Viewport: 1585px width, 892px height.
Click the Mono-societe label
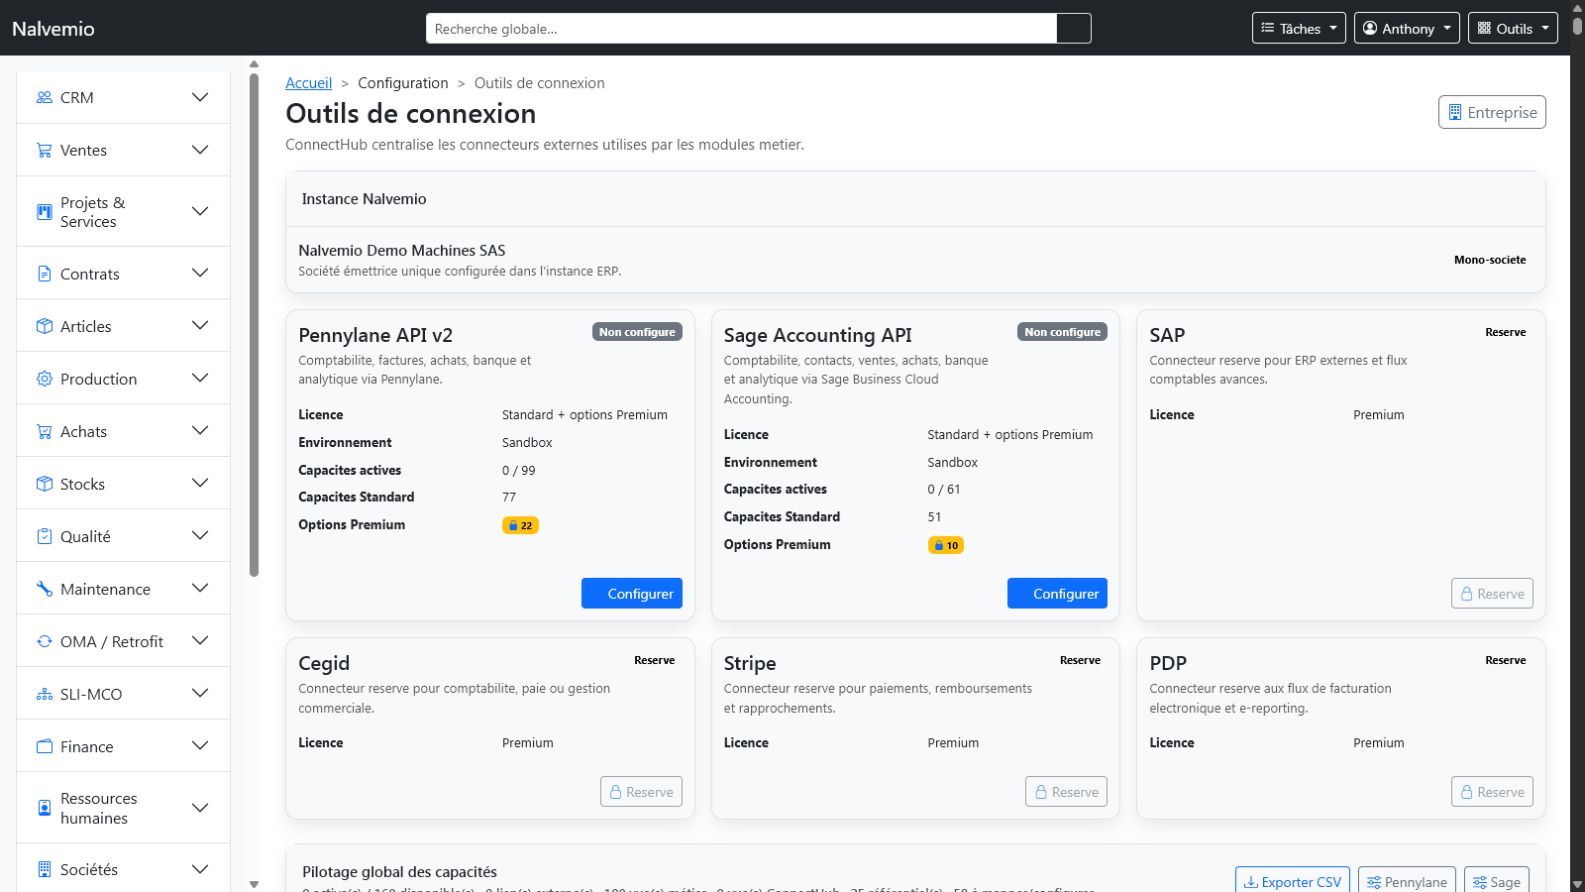tap(1490, 260)
